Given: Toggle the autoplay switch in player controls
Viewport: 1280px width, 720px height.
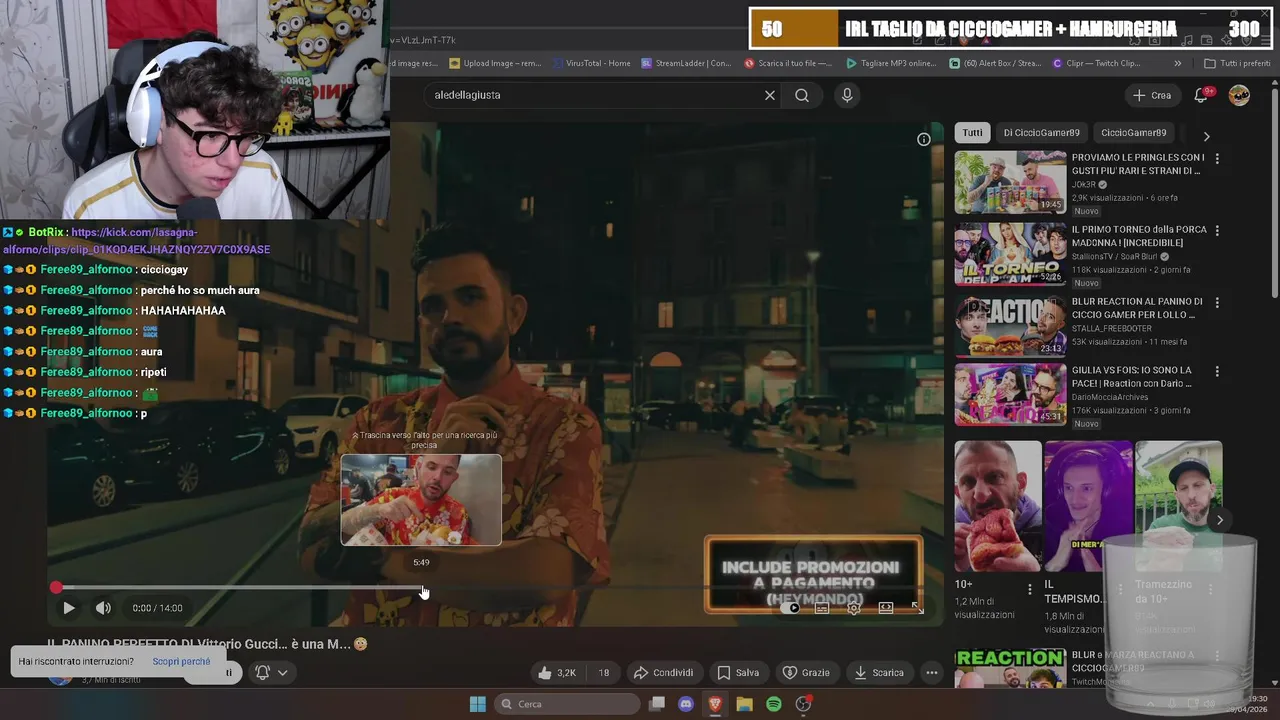Looking at the screenshot, I should point(791,608).
